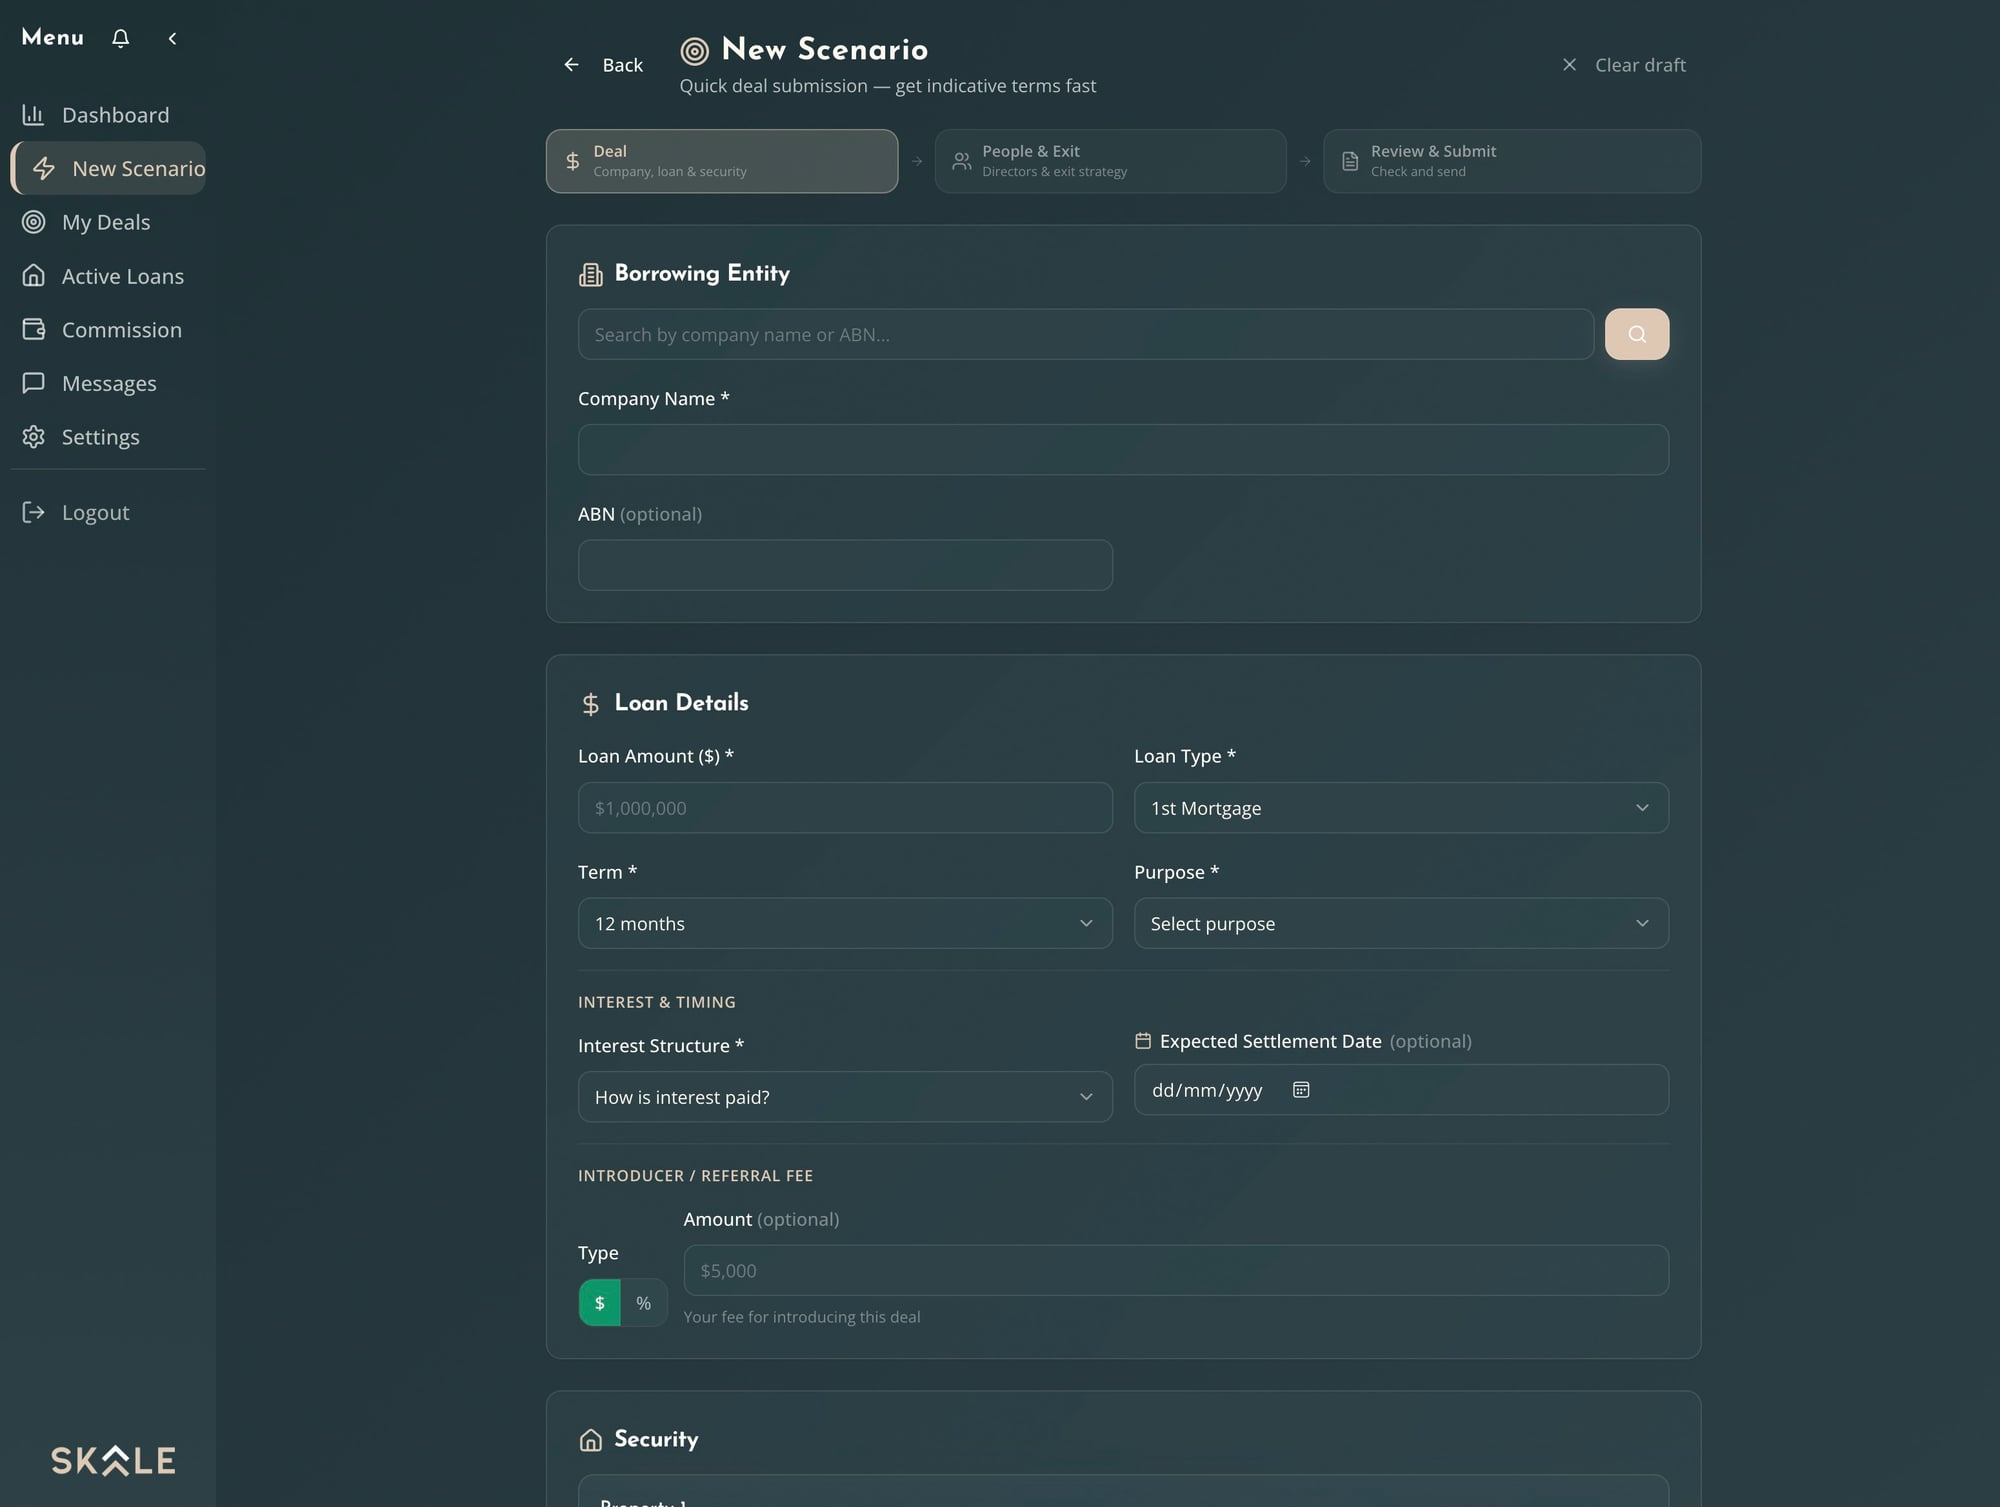Open Active Loans via the home icon
The height and width of the screenshot is (1507, 2000).
click(34, 276)
